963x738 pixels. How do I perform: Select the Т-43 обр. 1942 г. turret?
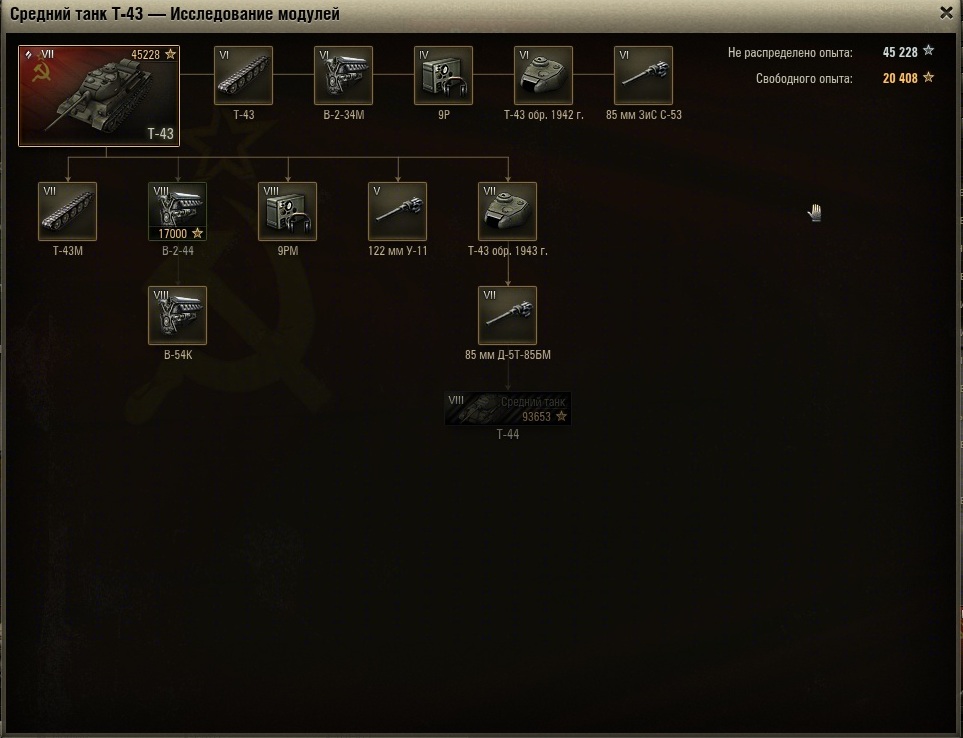point(543,75)
